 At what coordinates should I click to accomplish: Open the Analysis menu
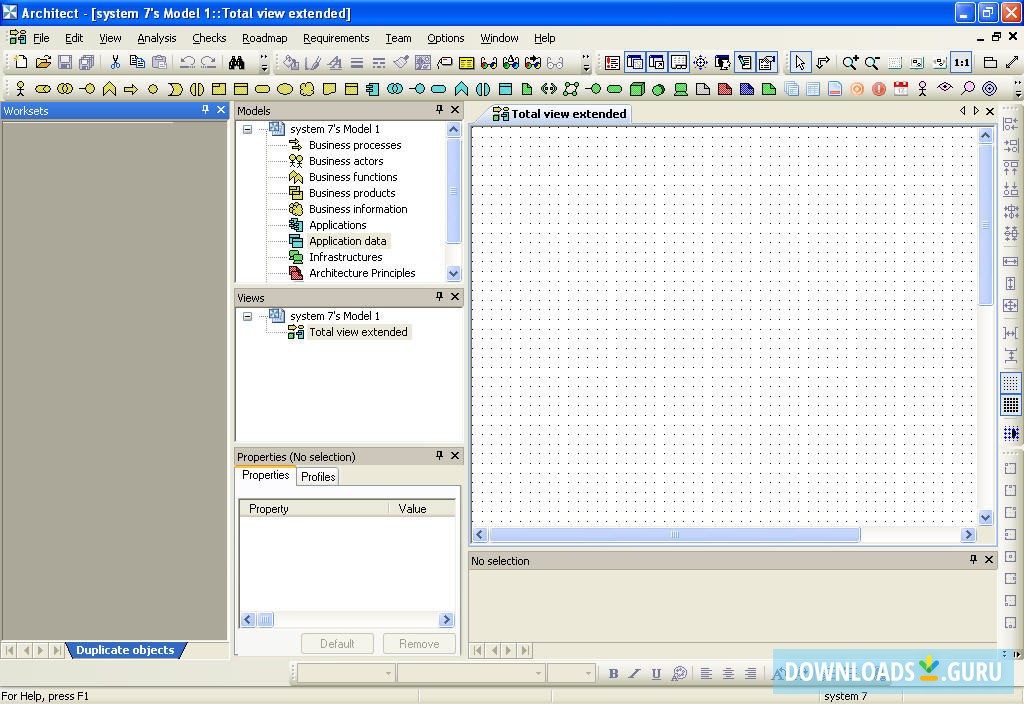156,38
